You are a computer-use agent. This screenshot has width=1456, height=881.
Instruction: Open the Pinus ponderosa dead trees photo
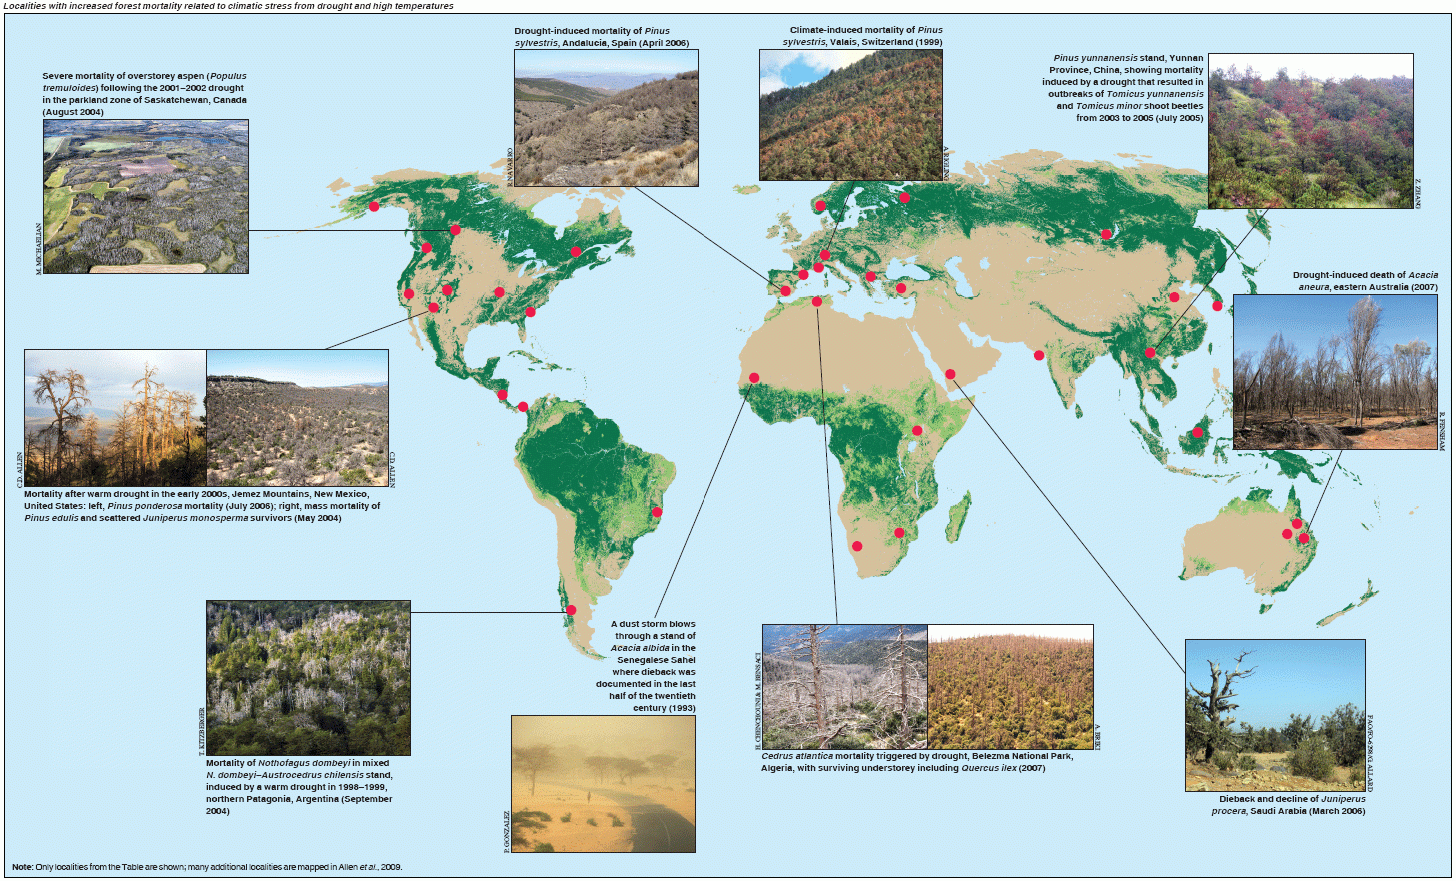(x=115, y=418)
